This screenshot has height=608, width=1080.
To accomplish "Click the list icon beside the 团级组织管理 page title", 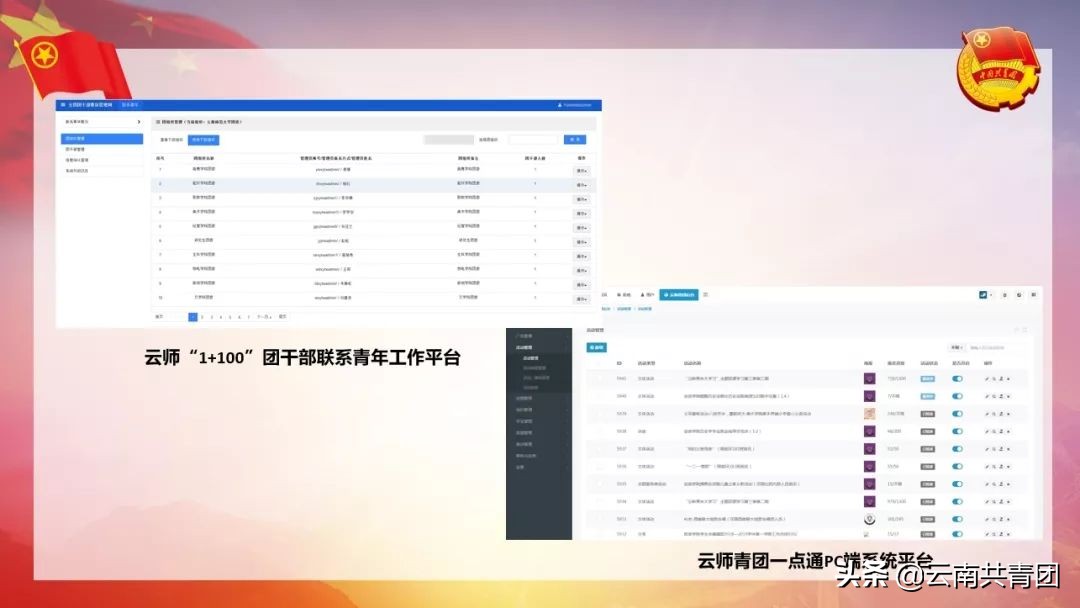I will (158, 122).
